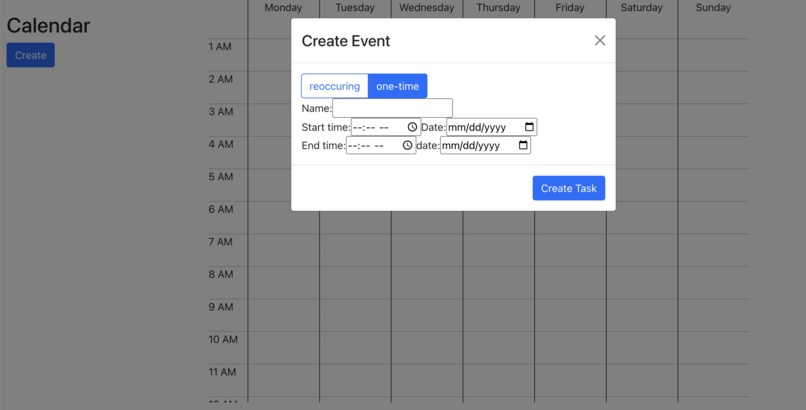
Task: Click the Create Task button
Action: click(x=569, y=188)
